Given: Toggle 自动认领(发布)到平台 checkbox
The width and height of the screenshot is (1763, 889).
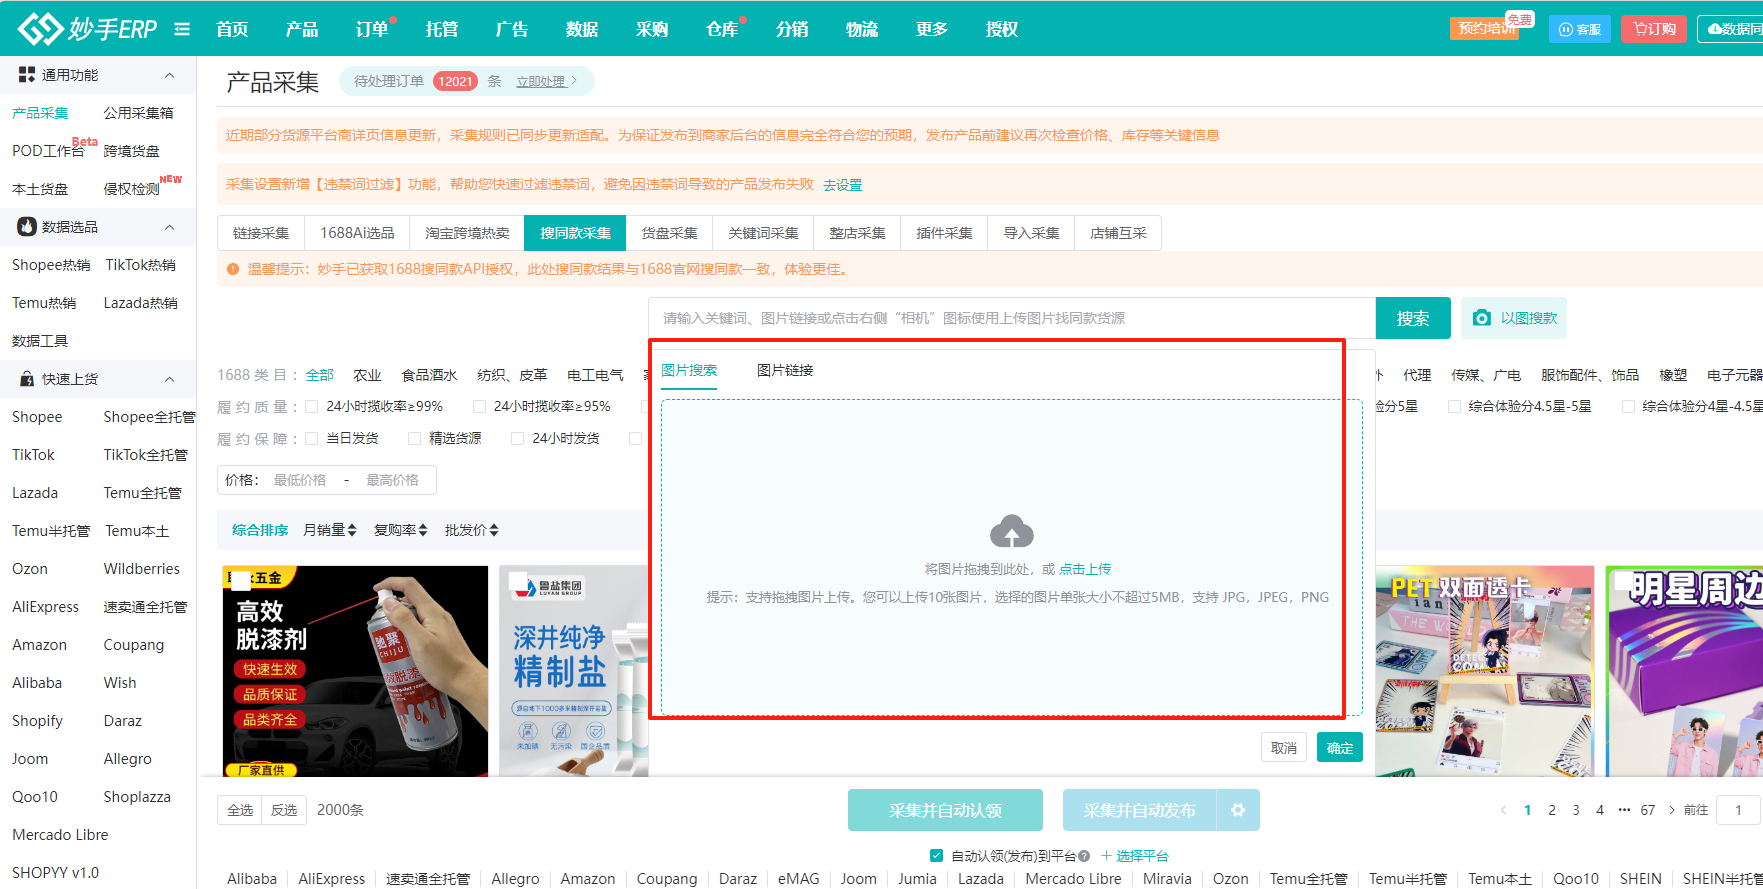Looking at the screenshot, I should coord(936,856).
